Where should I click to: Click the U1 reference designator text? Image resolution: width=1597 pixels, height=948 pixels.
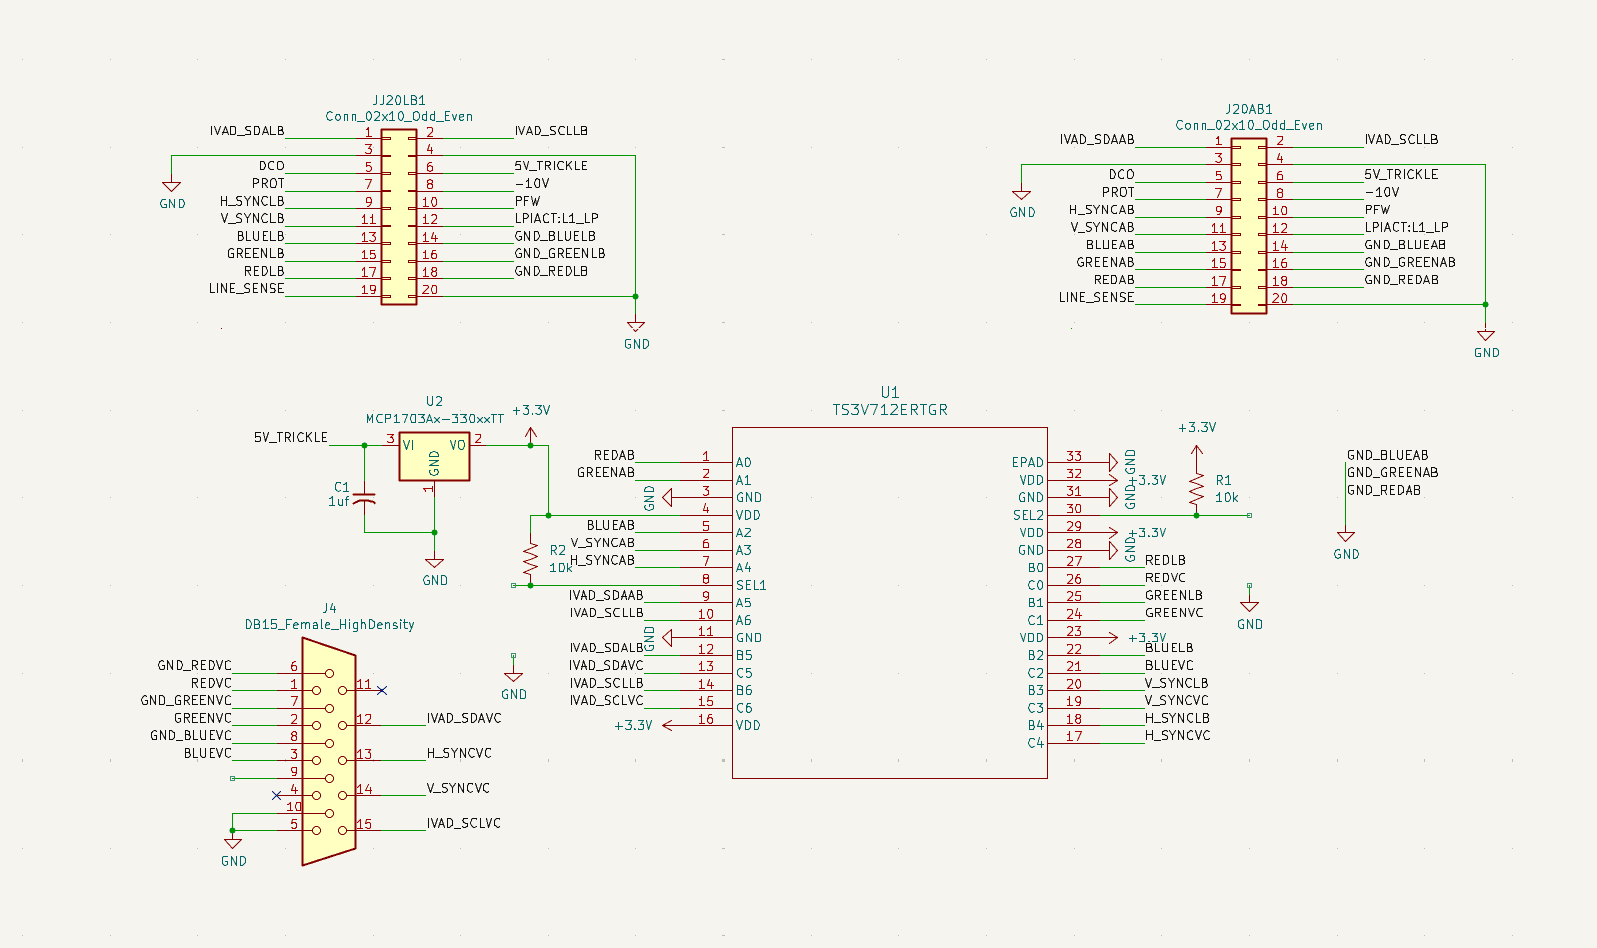pos(889,392)
